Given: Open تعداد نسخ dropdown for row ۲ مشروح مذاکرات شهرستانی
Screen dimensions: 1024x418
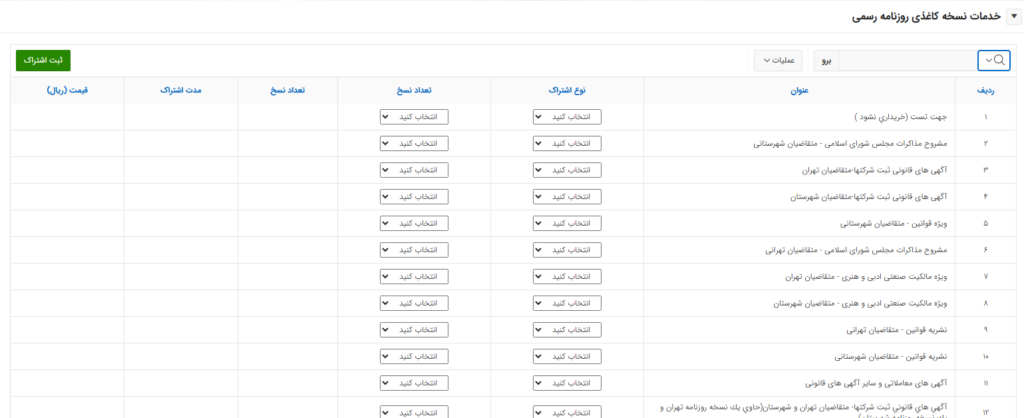Looking at the screenshot, I should (x=414, y=144).
